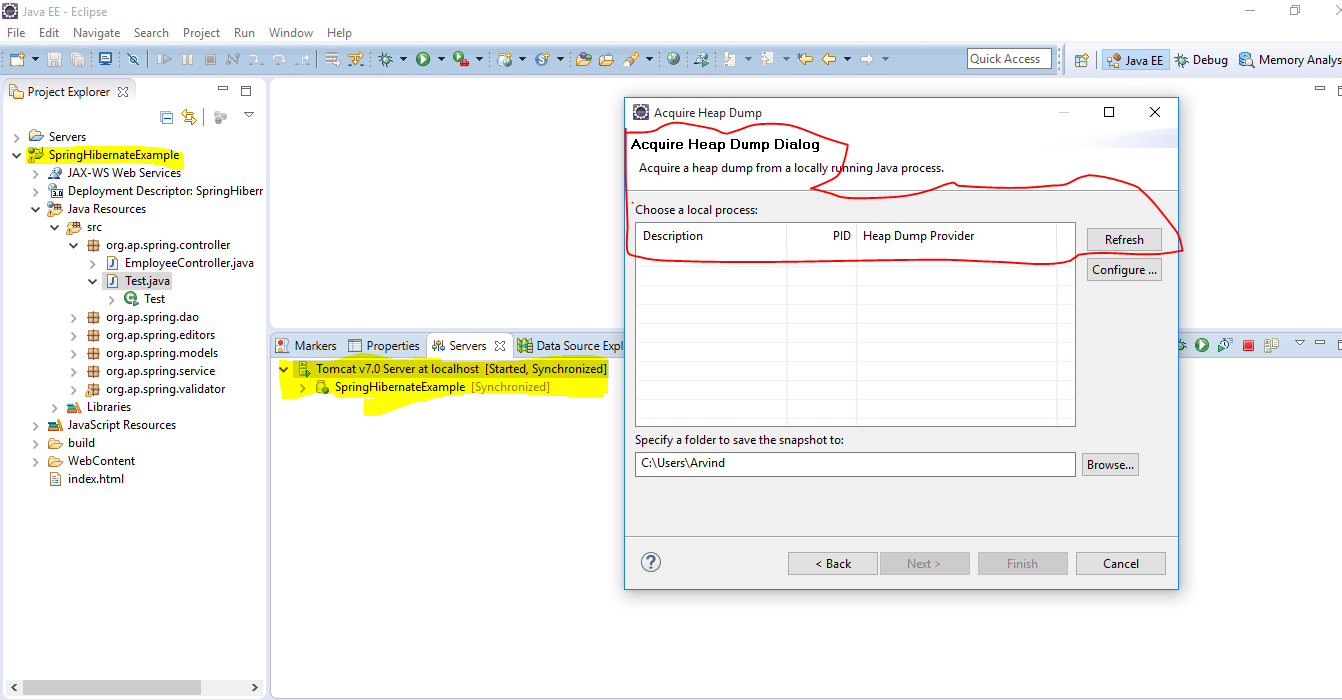This screenshot has width=1342, height=700.
Task: Click the Open Task folder icon
Action: tap(606, 59)
